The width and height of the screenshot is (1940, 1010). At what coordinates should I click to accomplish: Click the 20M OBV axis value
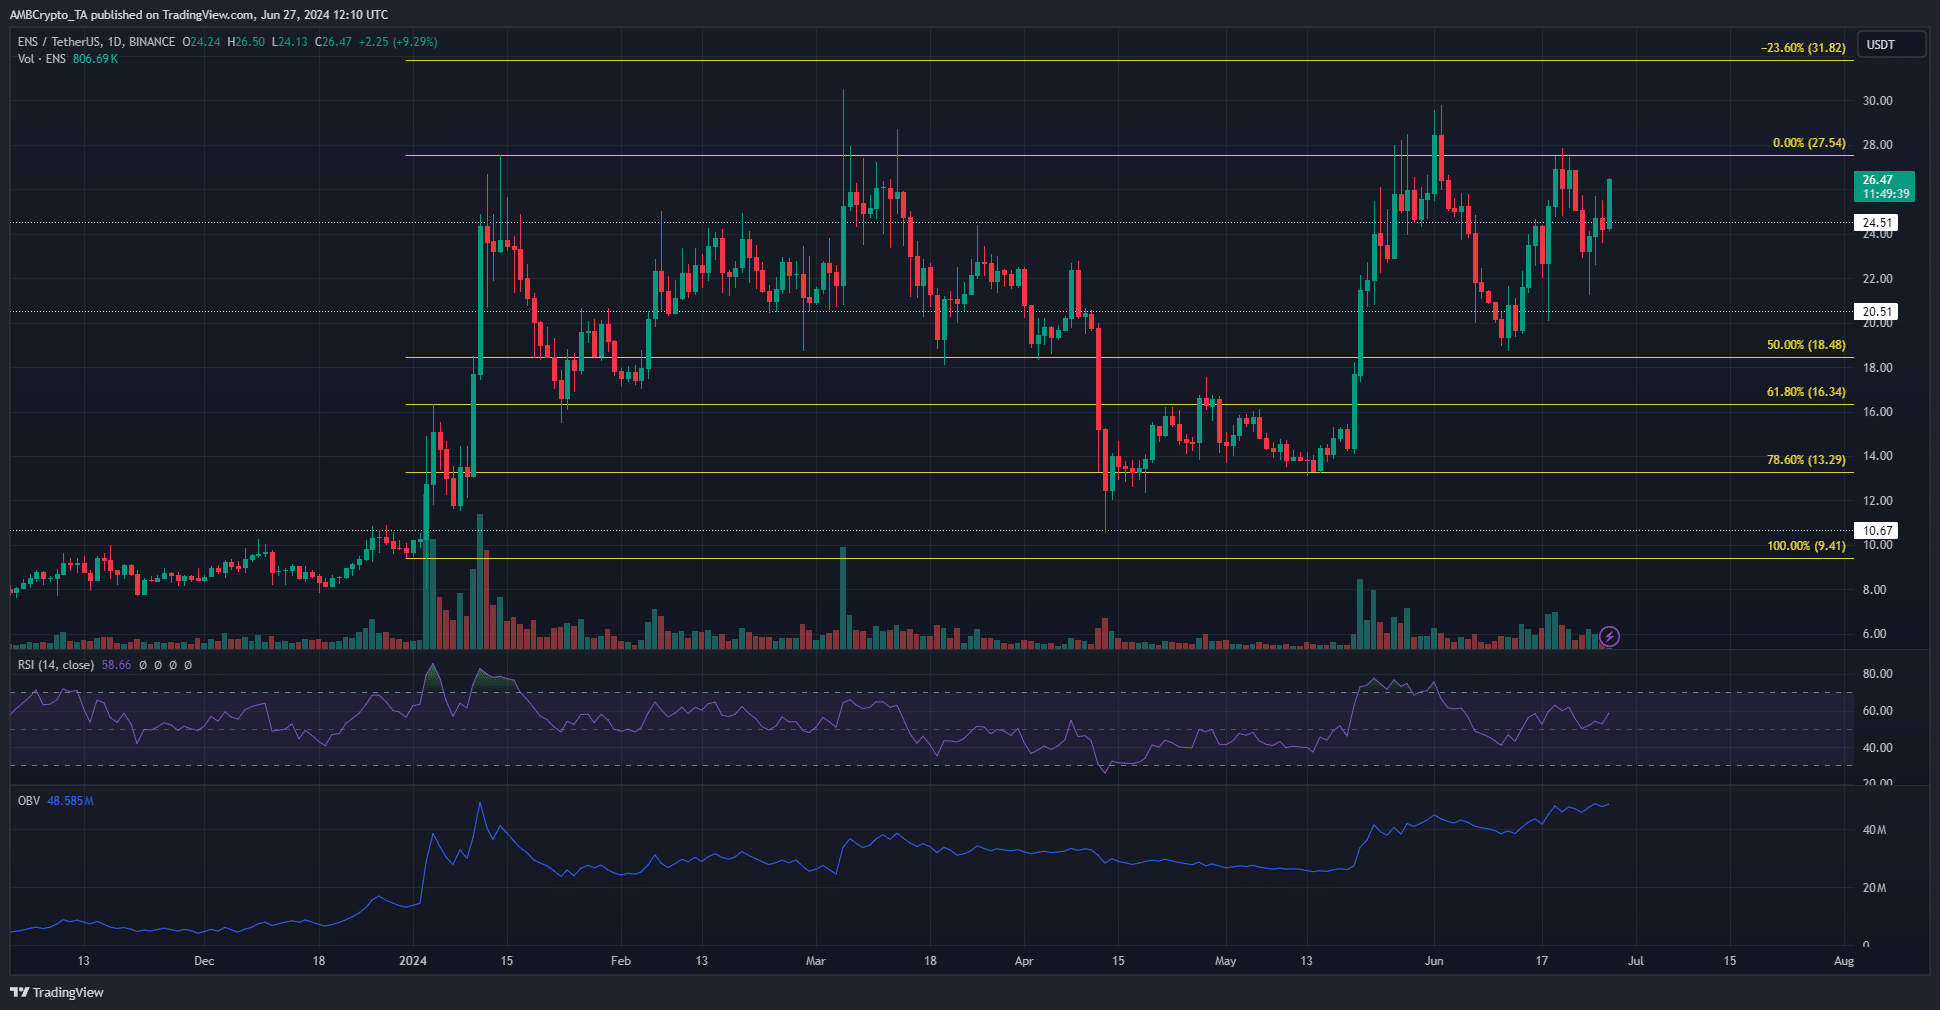[x=1874, y=888]
